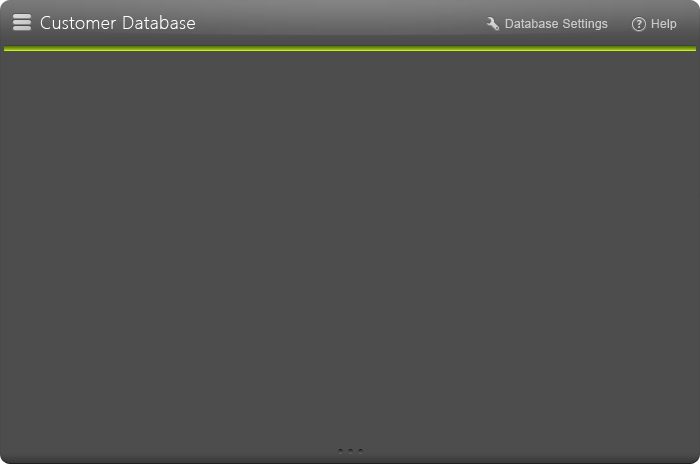The height and width of the screenshot is (464, 700).
Task: Click the rightmost dot of bottom grip
Action: [x=360, y=451]
